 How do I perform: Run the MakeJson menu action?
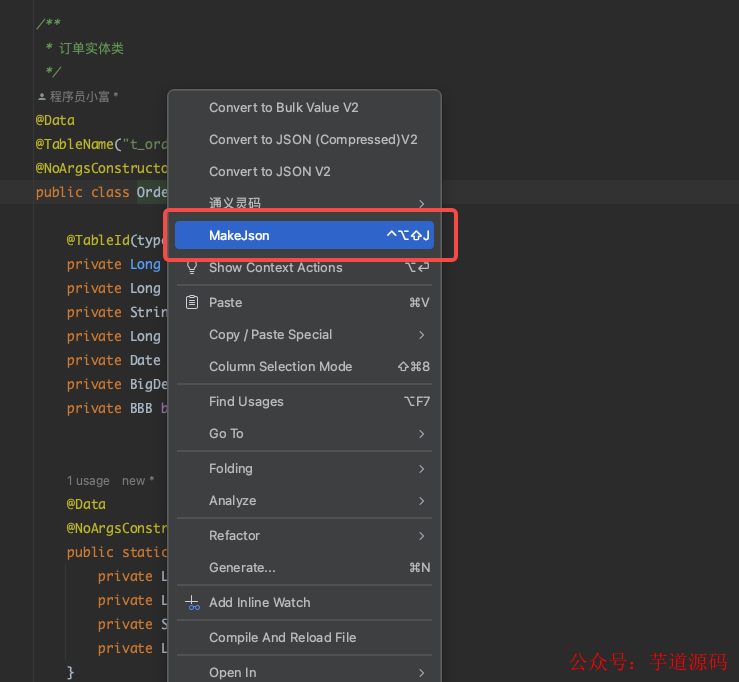point(304,235)
